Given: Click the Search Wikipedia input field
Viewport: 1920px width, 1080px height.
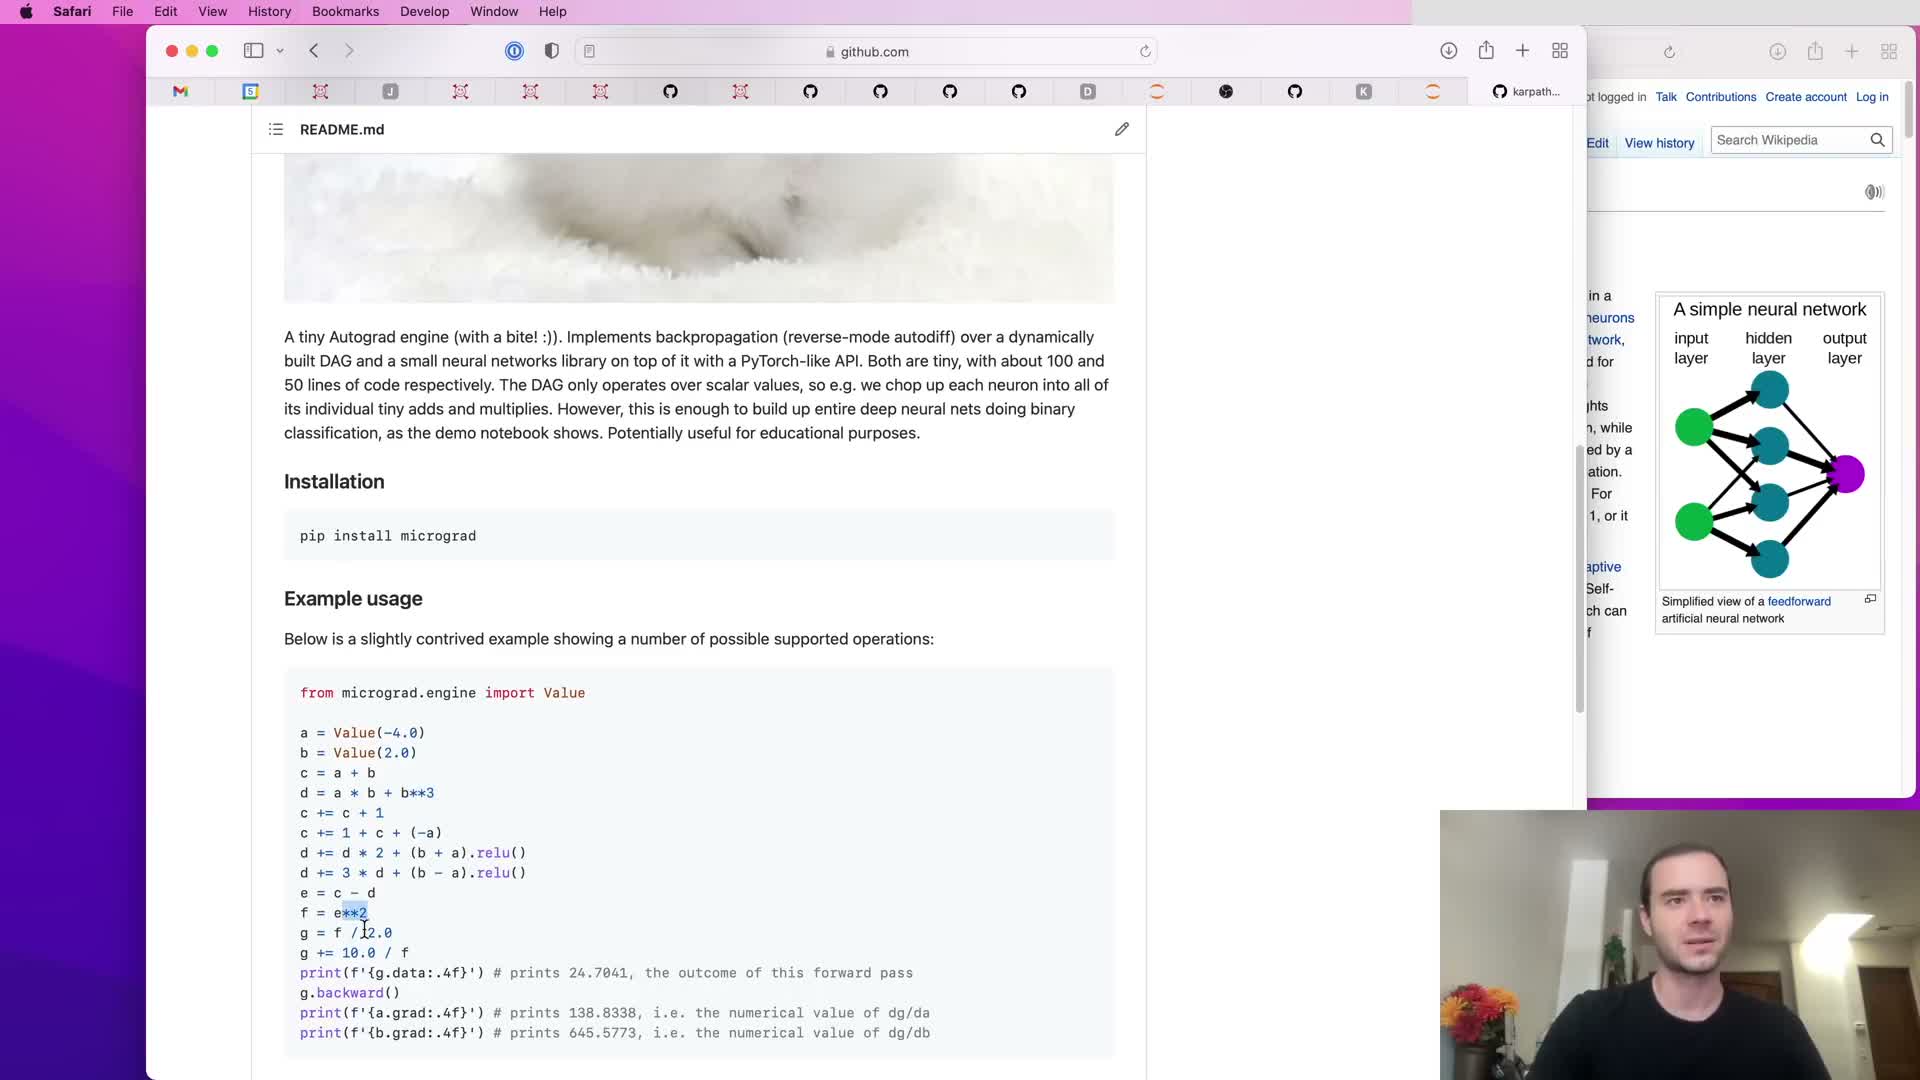Looking at the screenshot, I should click(x=1788, y=140).
